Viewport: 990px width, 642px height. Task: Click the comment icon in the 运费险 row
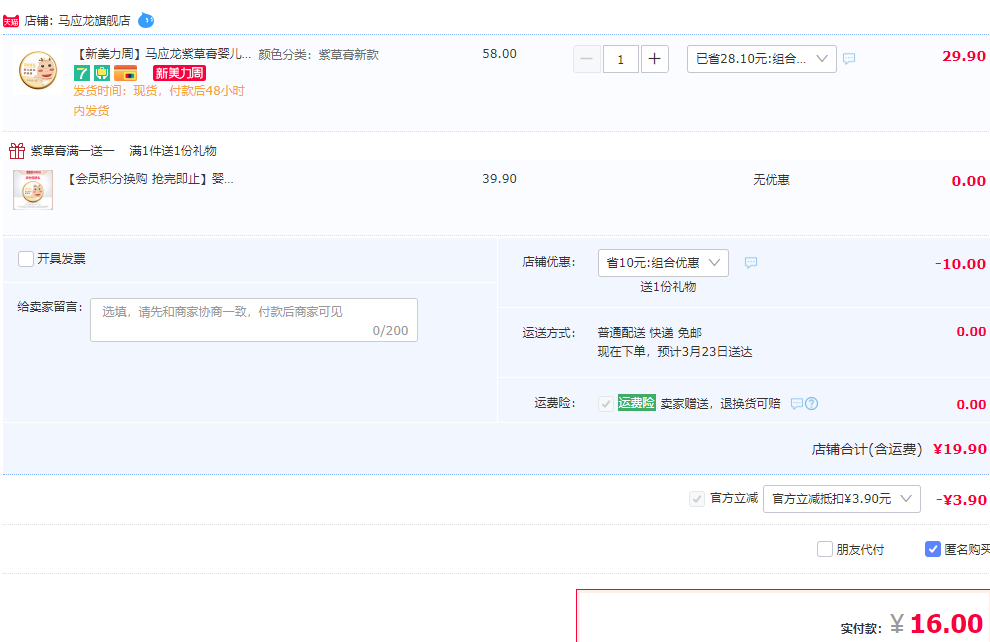797,403
